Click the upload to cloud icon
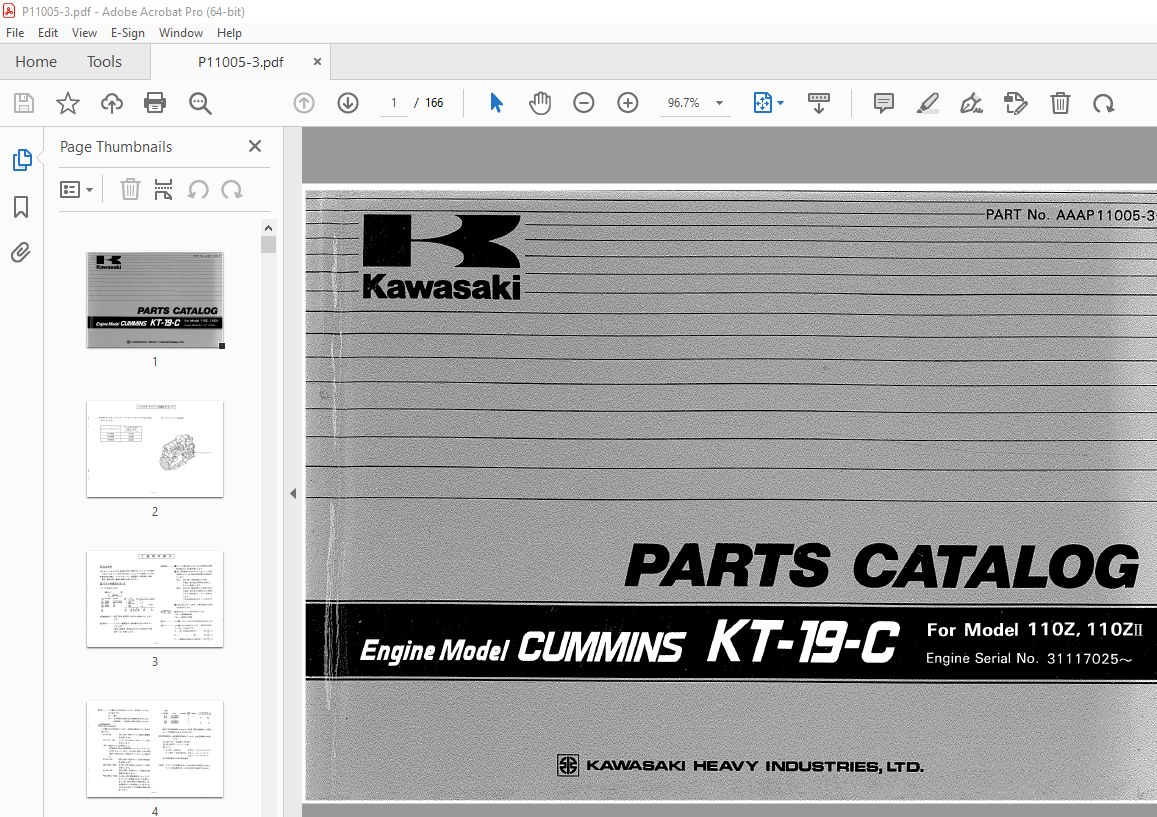 click(x=111, y=103)
